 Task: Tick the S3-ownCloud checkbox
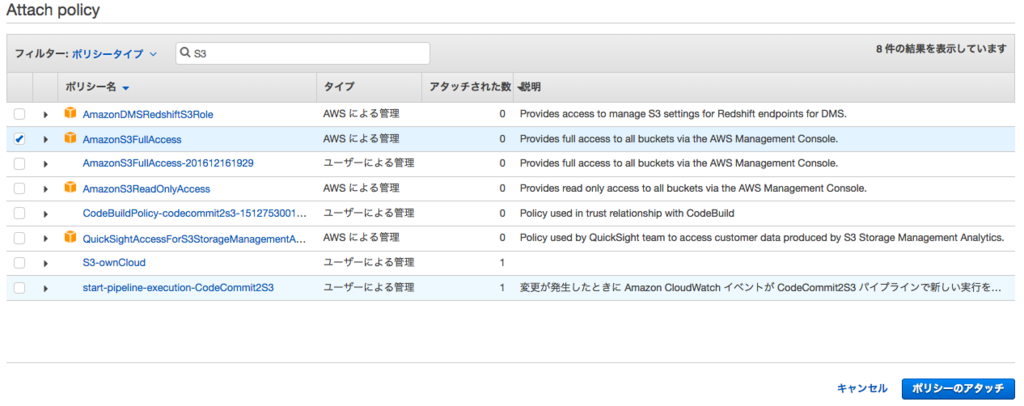(x=20, y=263)
